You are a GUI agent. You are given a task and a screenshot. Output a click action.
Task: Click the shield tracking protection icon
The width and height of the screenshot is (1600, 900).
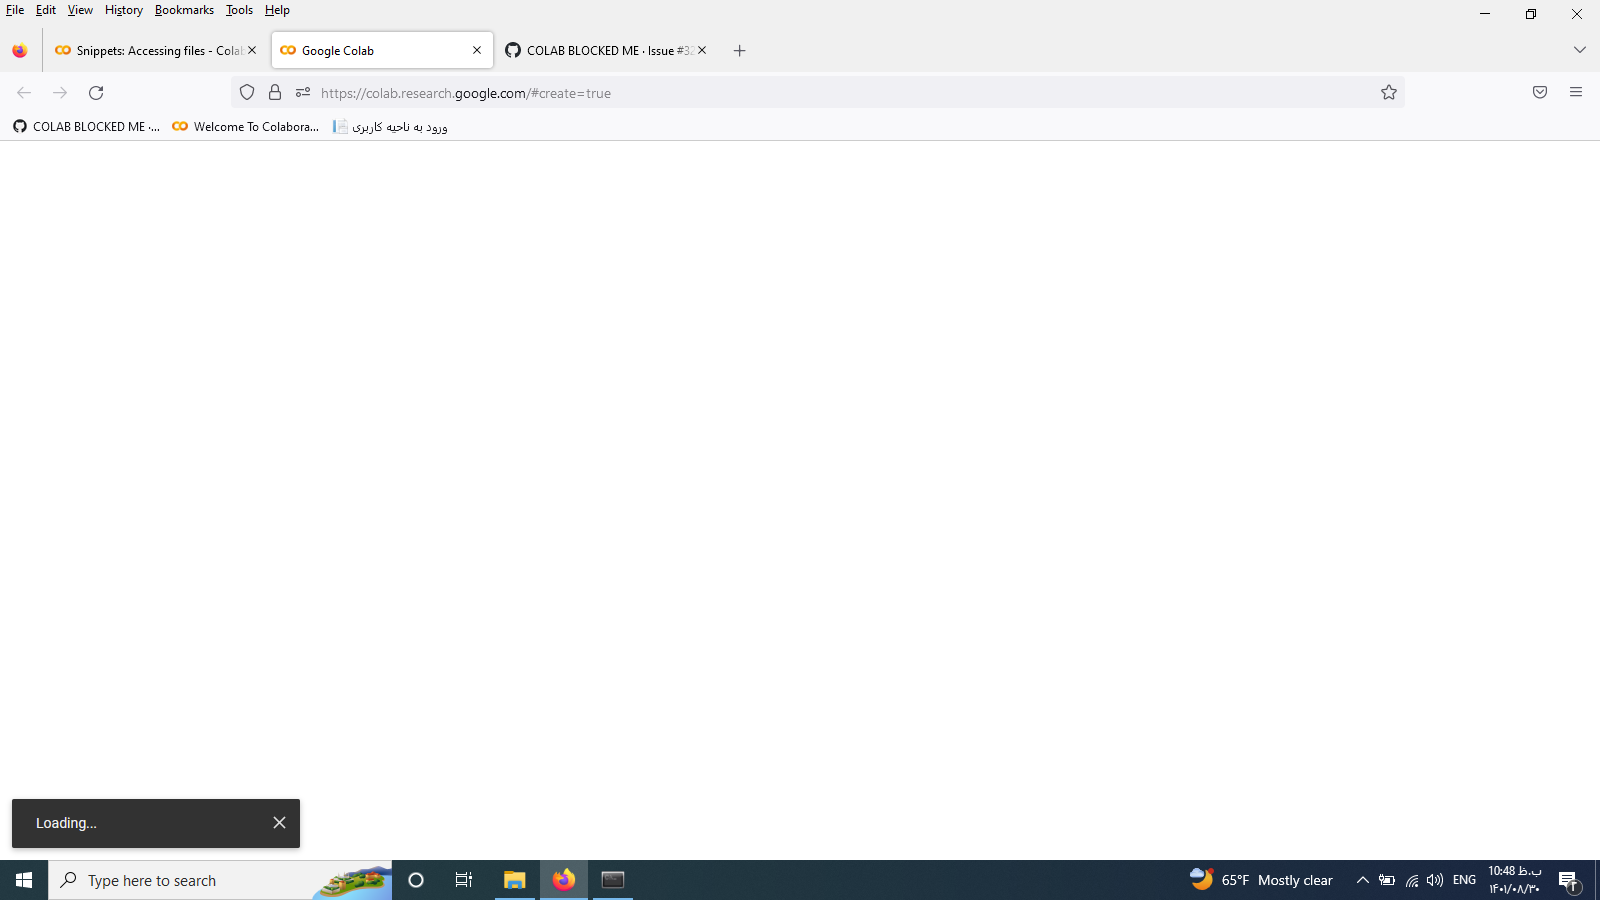(247, 92)
